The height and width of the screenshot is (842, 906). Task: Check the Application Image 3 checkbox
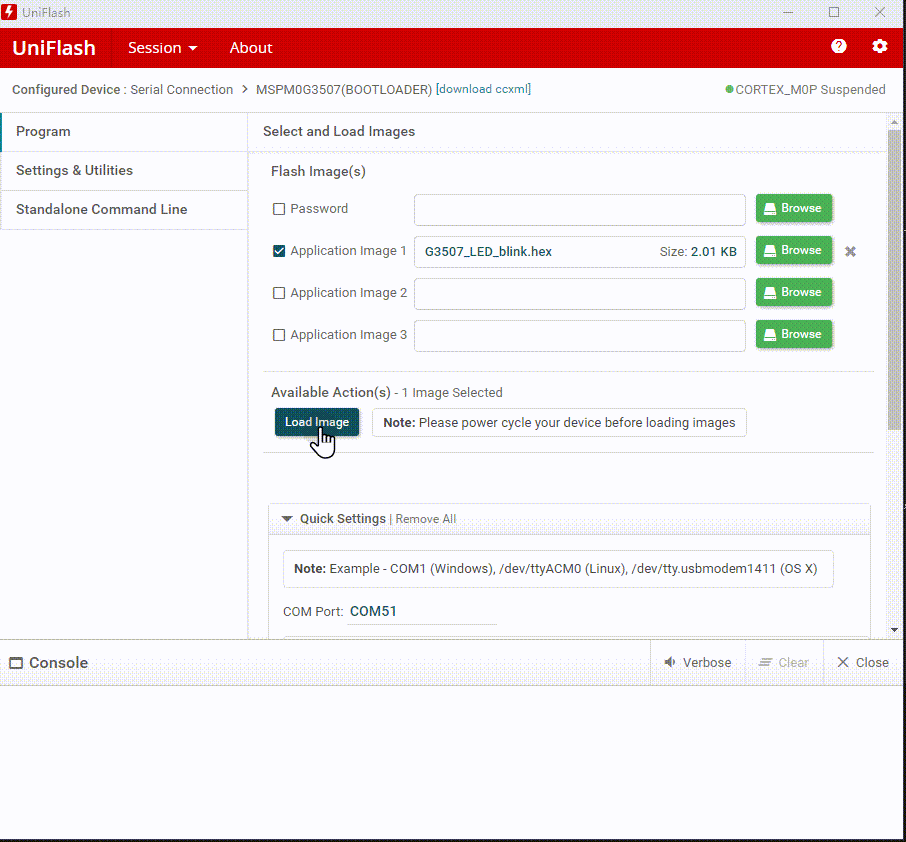[x=279, y=335]
